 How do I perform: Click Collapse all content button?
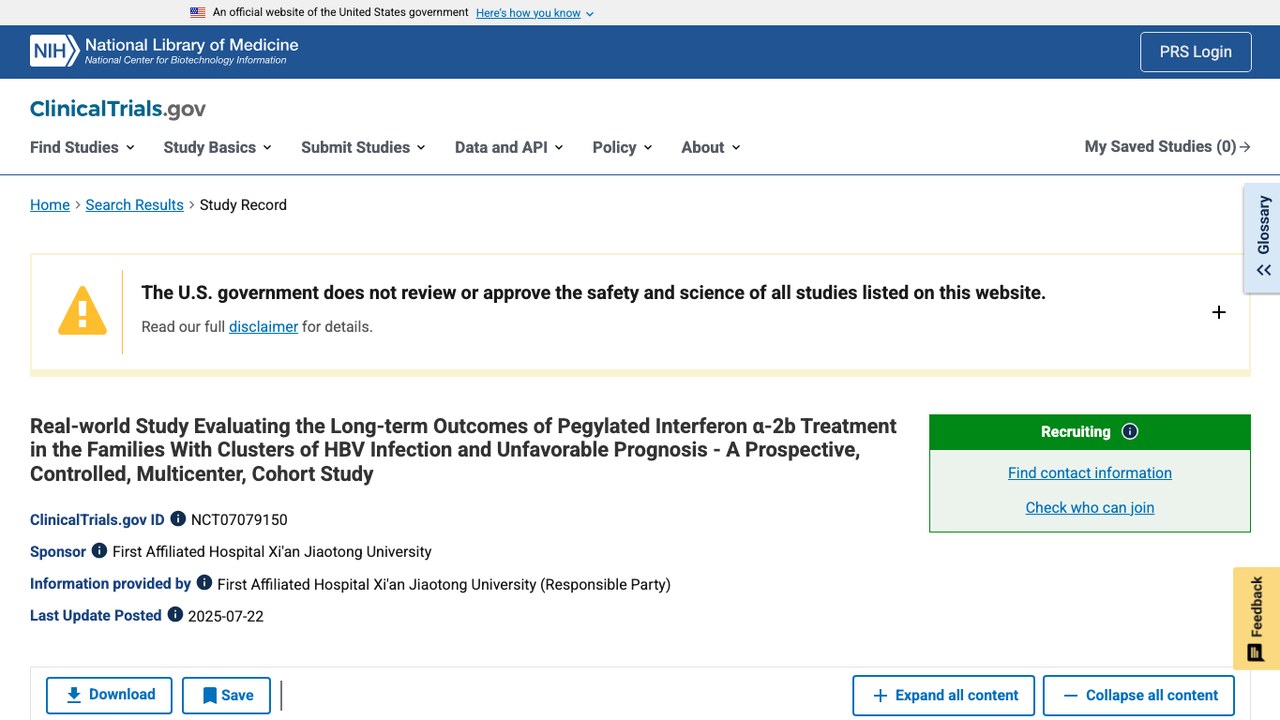pos(1139,695)
